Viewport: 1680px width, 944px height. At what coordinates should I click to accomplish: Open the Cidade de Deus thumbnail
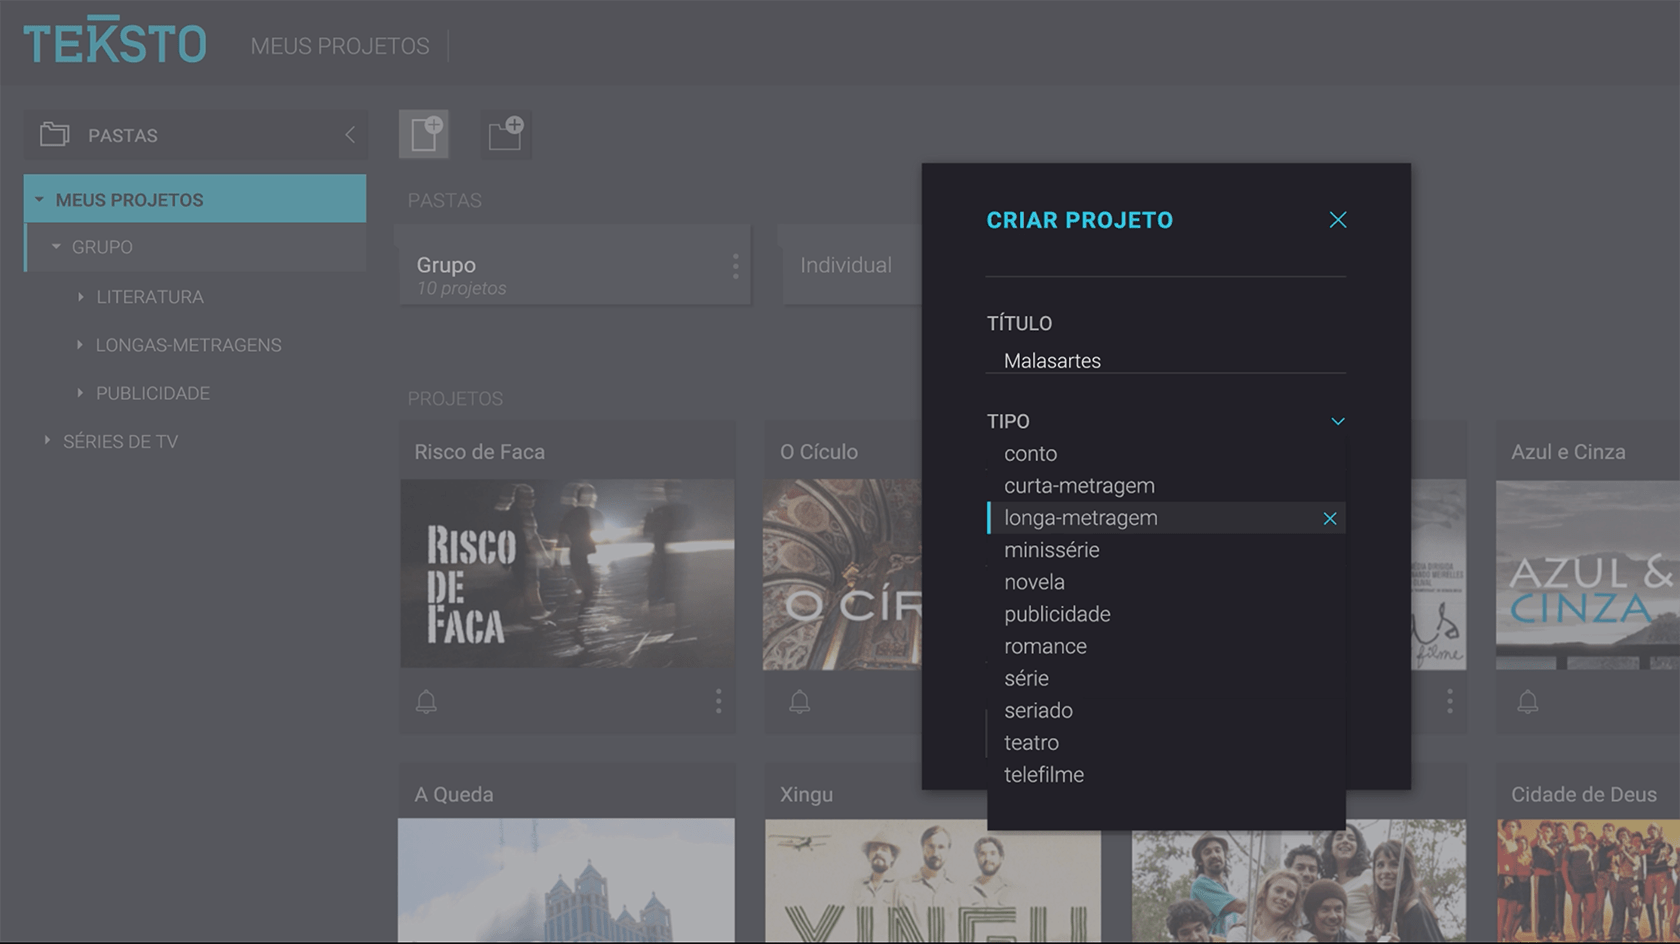tap(1588, 880)
